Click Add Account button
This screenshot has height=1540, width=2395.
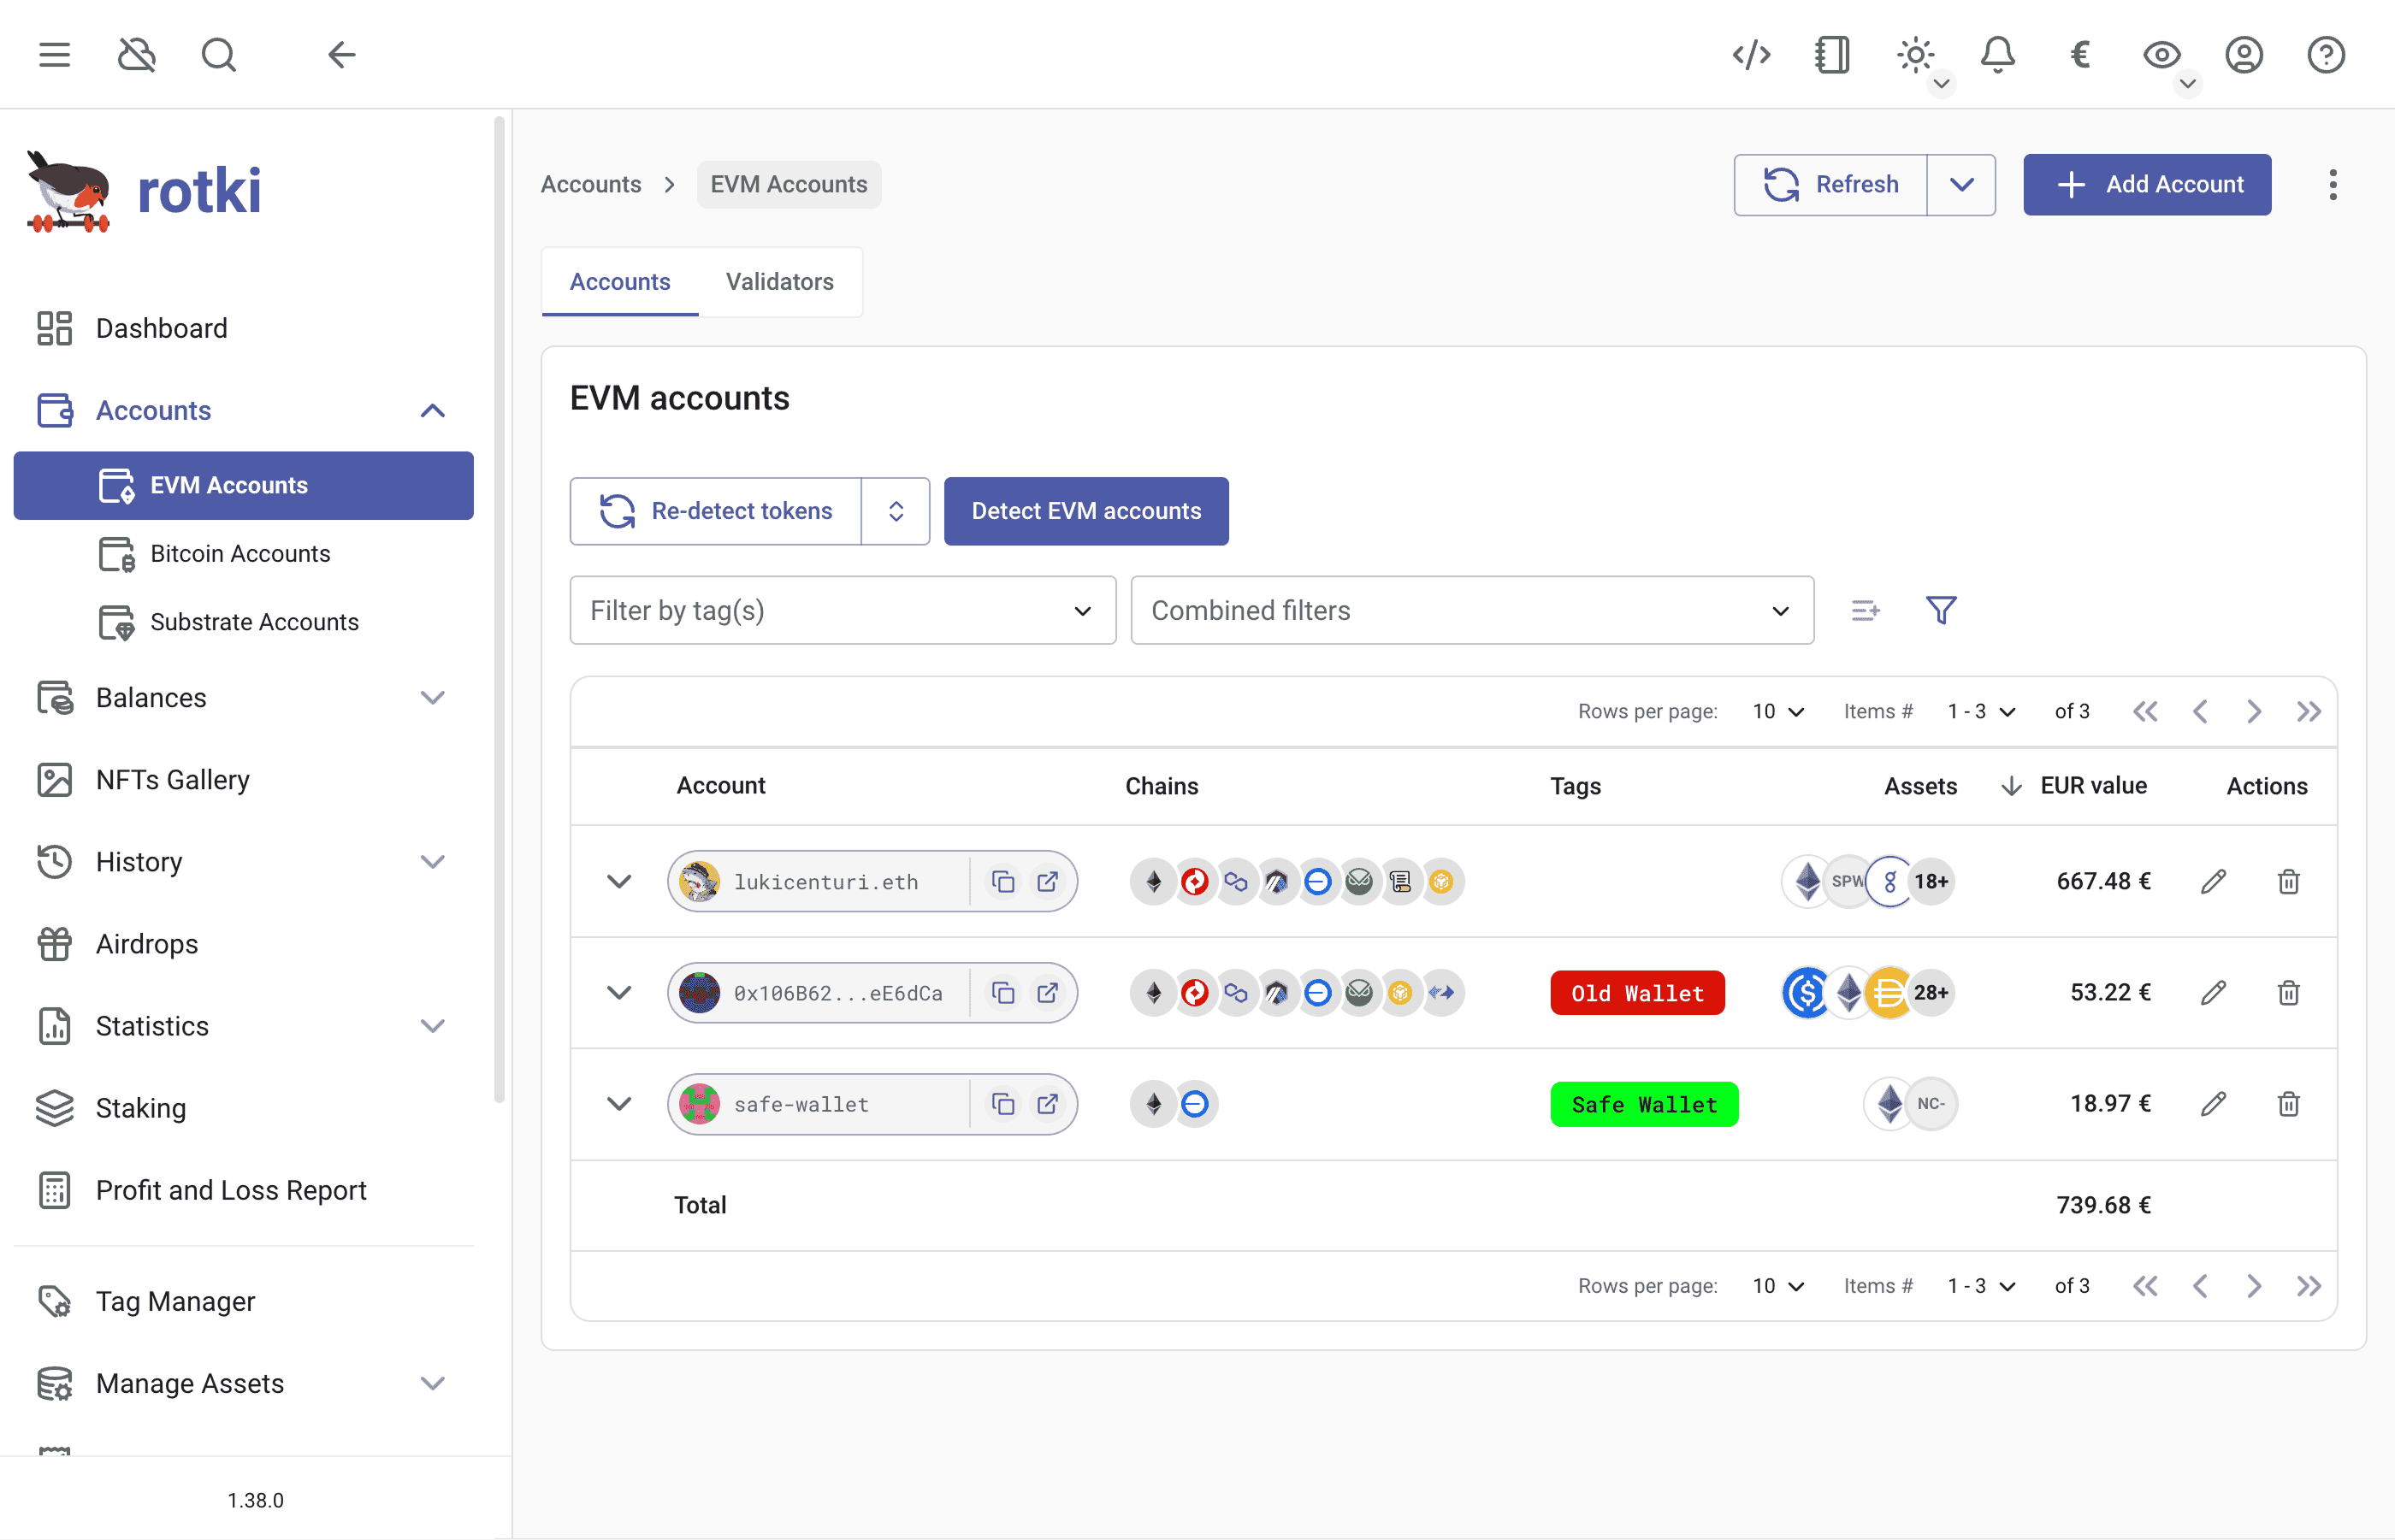pyautogui.click(x=2147, y=184)
